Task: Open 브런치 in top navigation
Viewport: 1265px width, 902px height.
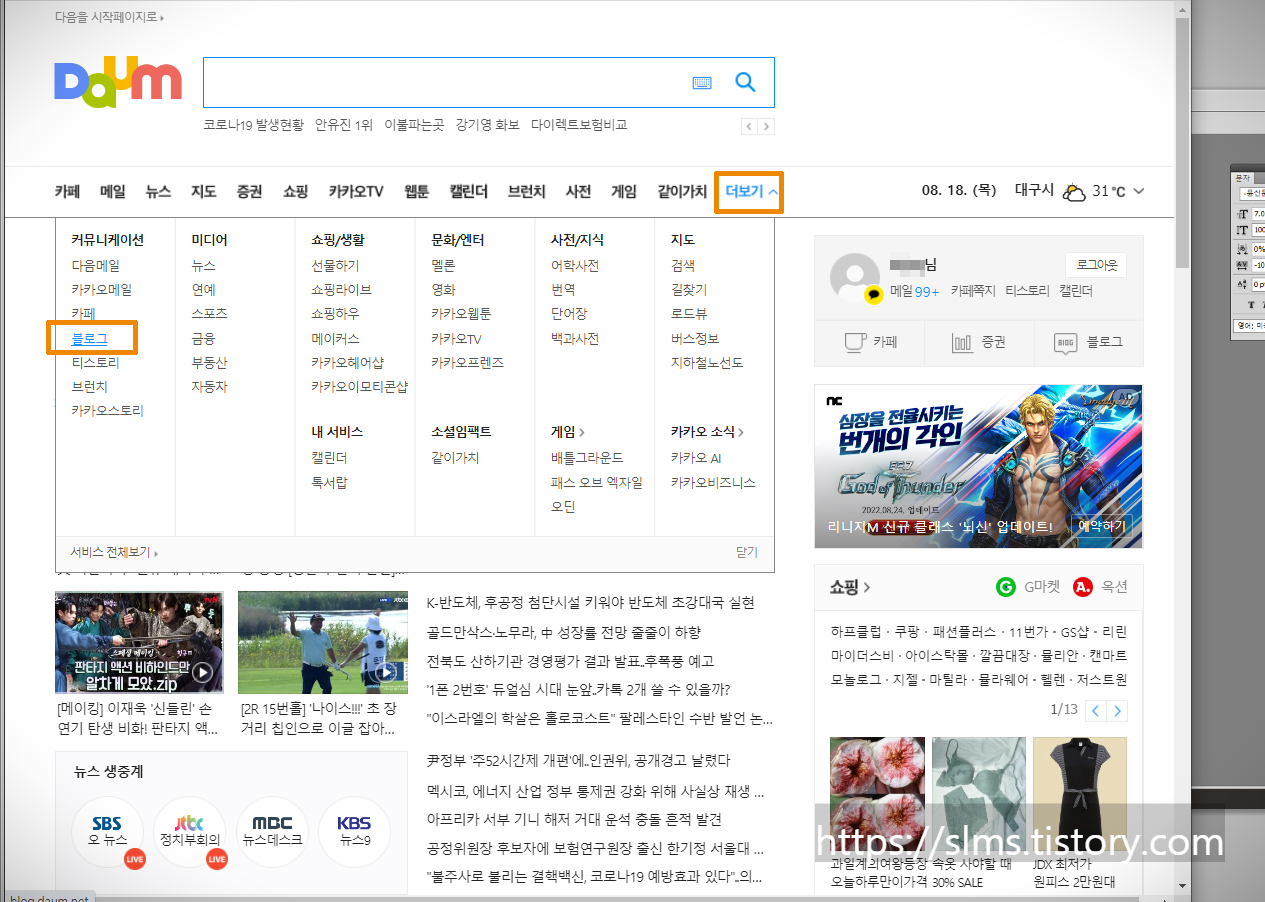Action: pyautogui.click(x=526, y=192)
